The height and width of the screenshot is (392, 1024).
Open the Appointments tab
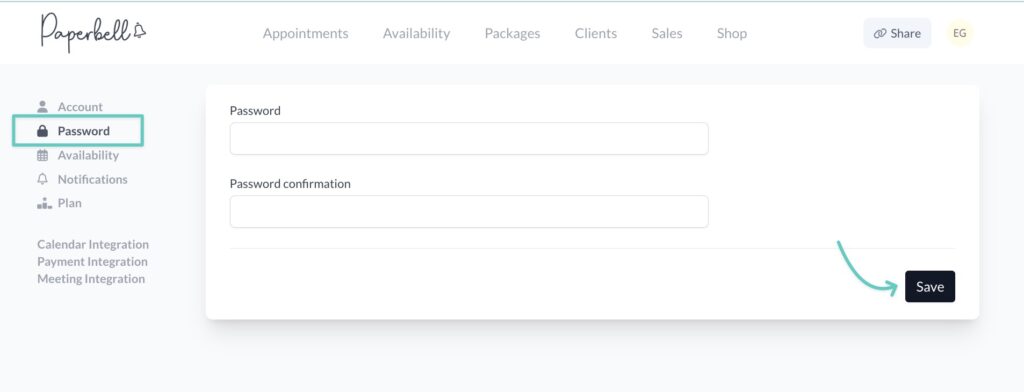tap(306, 33)
